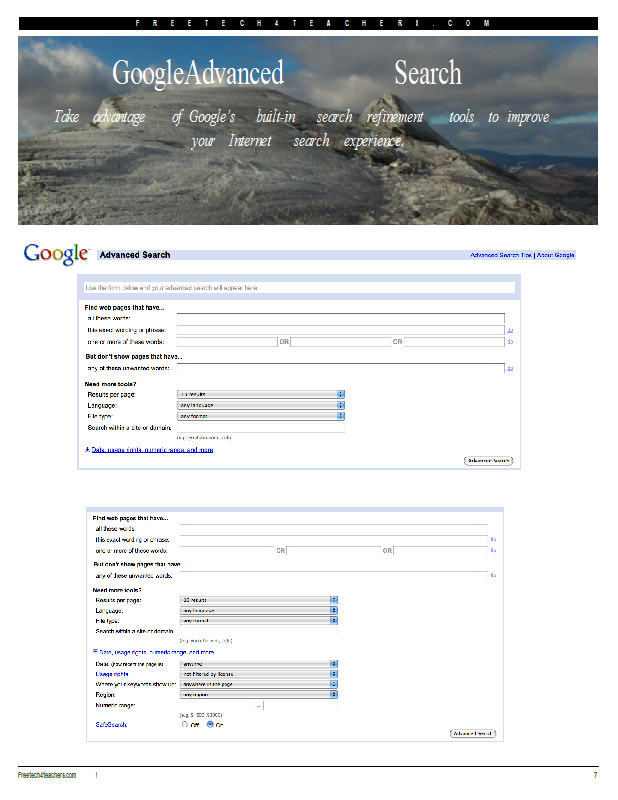Focus the Numeric range ending value field
Viewport: 618px width, 800px height.
(x=301, y=705)
